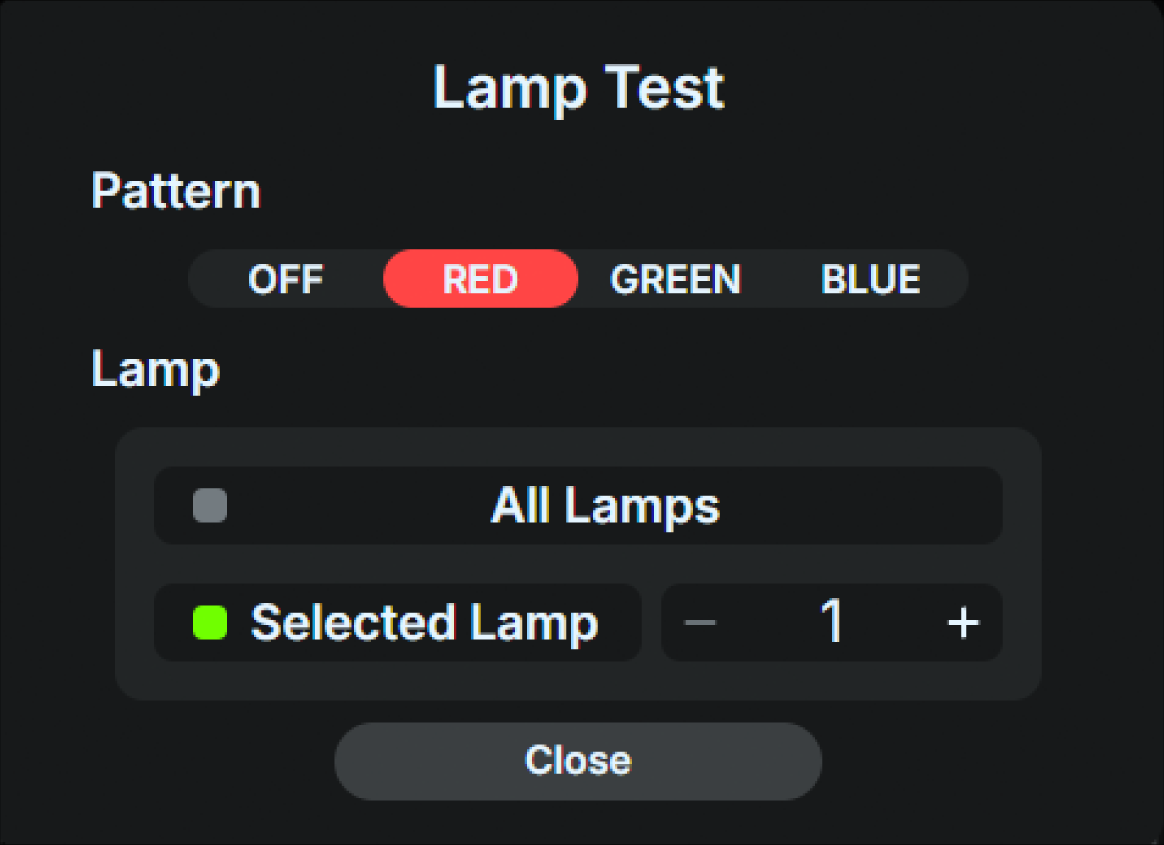Select OFF in the pattern segmented control
The width and height of the screenshot is (1164, 845).
pos(286,280)
